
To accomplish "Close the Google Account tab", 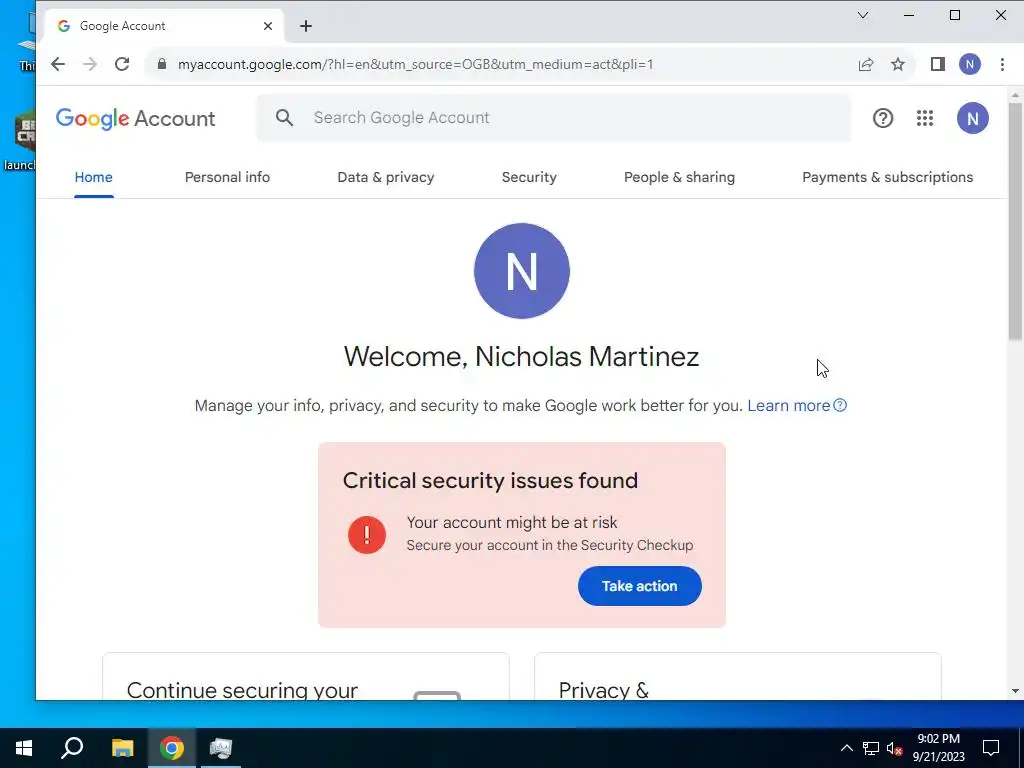I will point(268,26).
